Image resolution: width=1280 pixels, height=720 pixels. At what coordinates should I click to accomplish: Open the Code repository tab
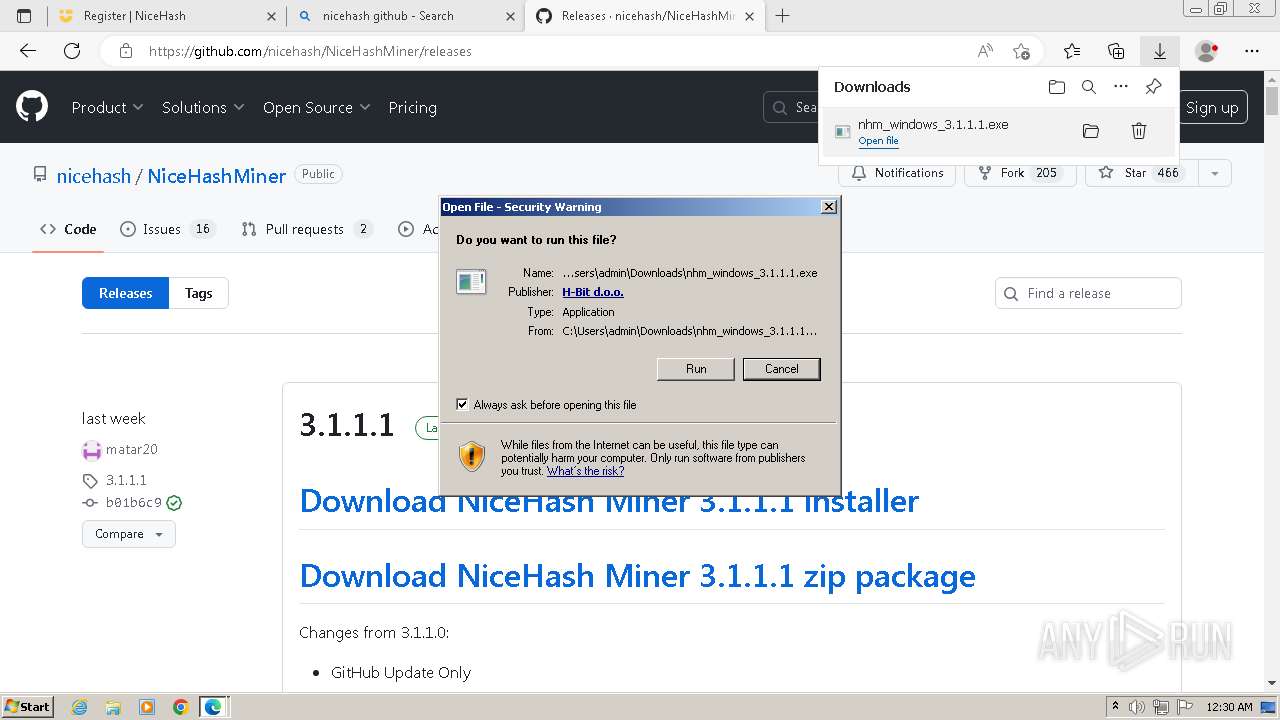(68, 229)
